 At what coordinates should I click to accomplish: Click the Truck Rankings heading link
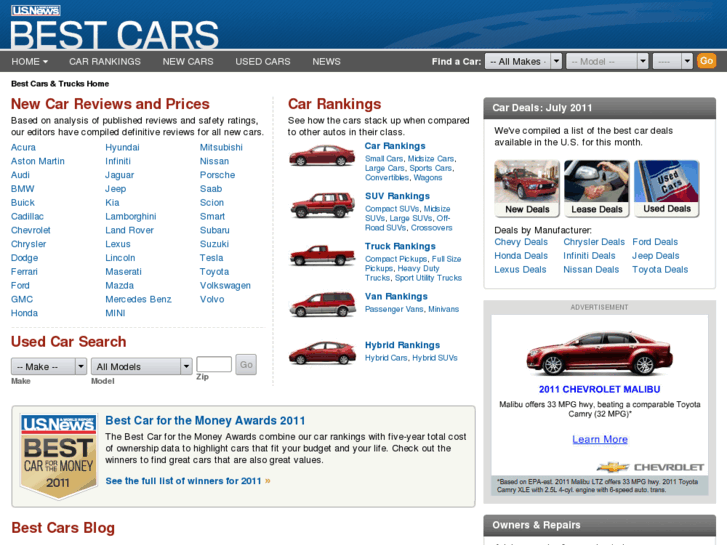tap(400, 246)
